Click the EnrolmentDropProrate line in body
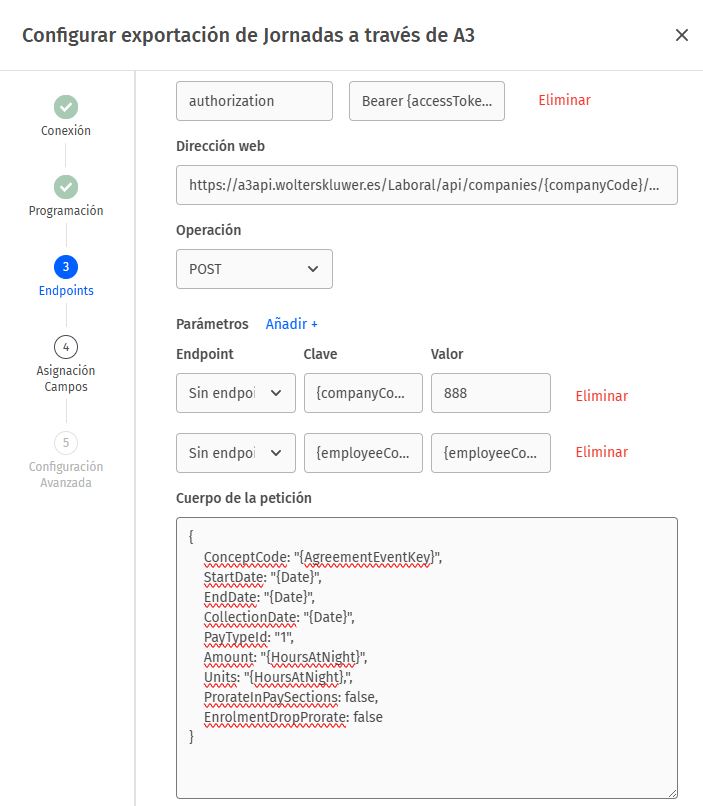This screenshot has width=703, height=806. [x=293, y=718]
